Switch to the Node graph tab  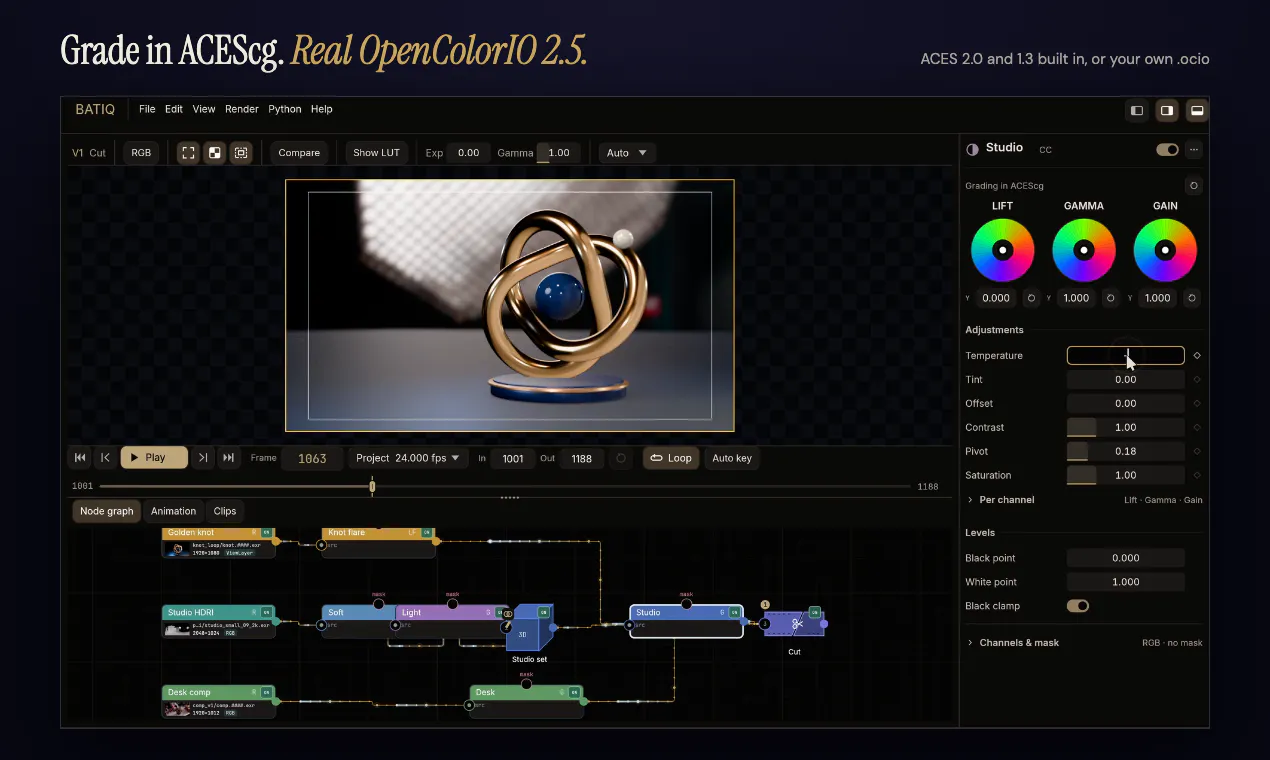pos(106,511)
